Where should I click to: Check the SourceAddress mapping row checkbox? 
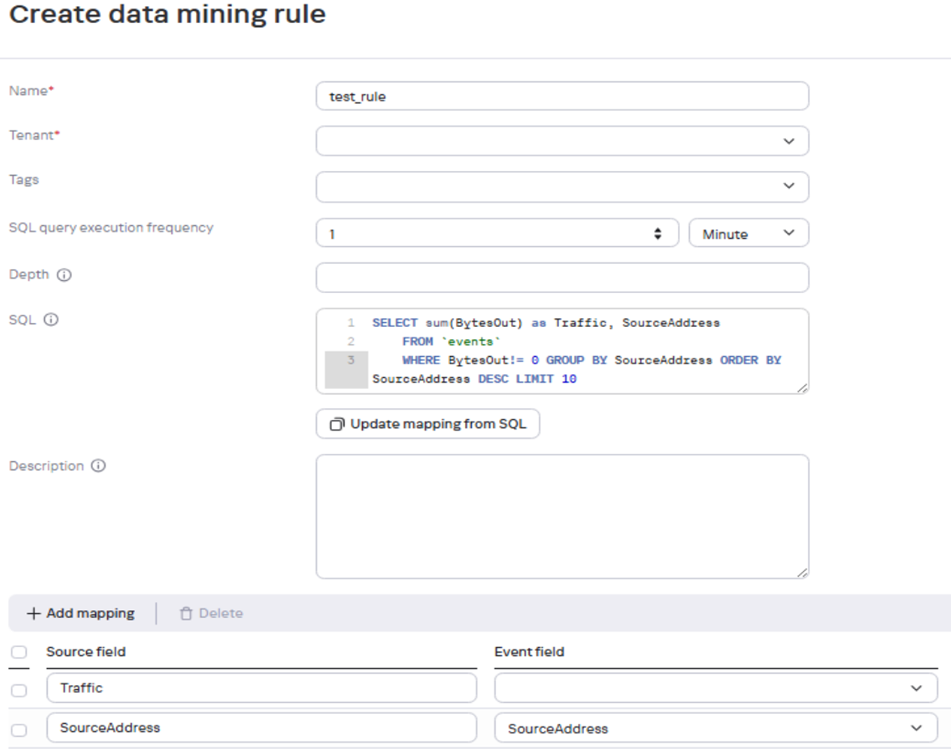click(x=19, y=730)
